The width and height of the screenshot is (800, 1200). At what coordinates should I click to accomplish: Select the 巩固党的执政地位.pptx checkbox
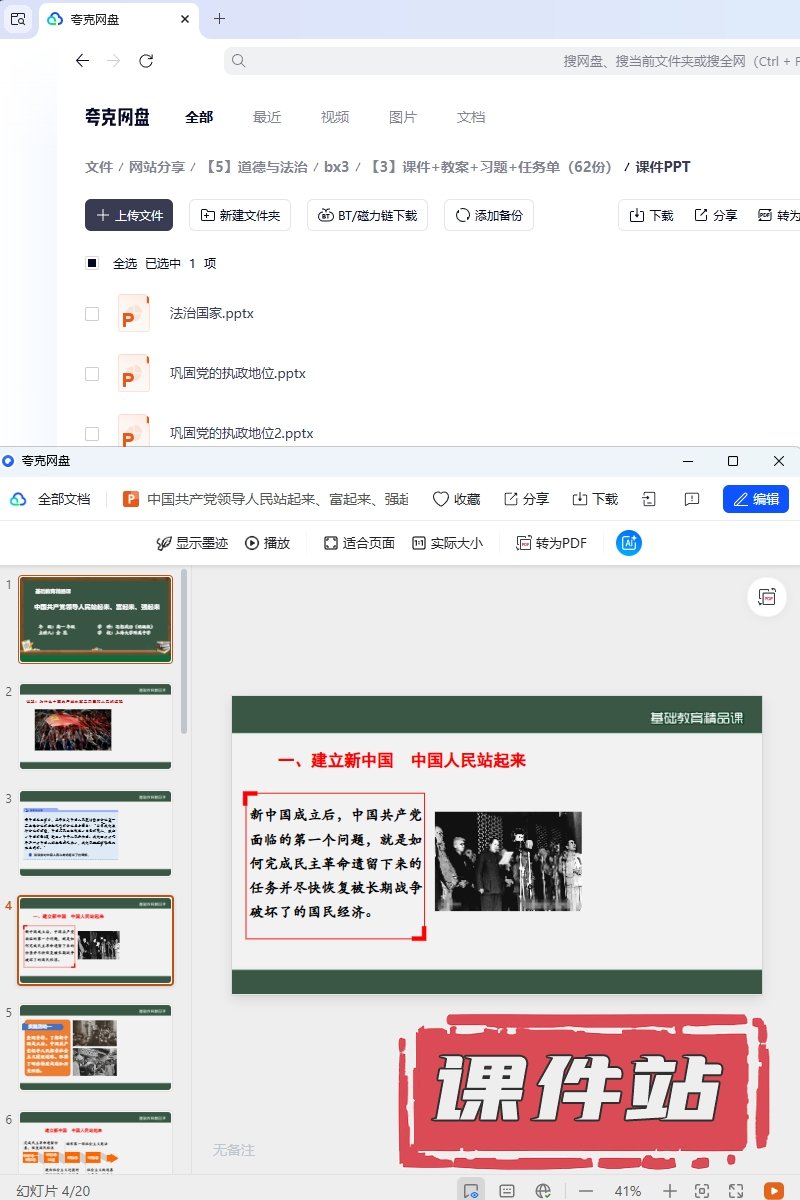[x=92, y=374]
